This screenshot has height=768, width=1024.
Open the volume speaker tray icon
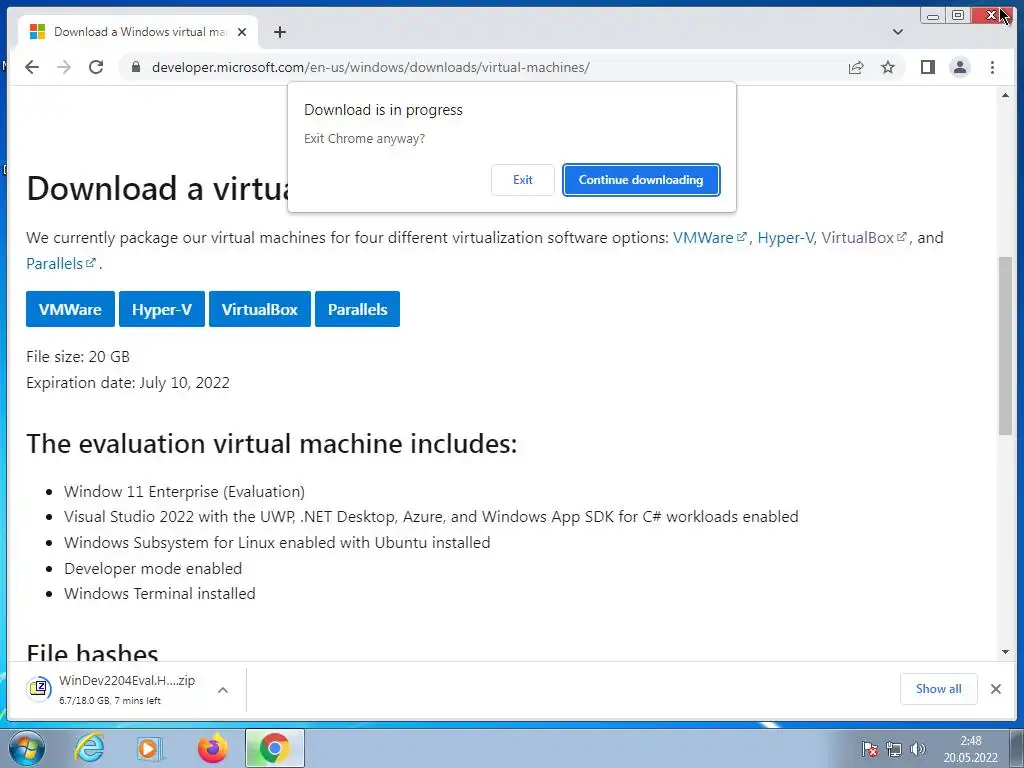point(918,749)
